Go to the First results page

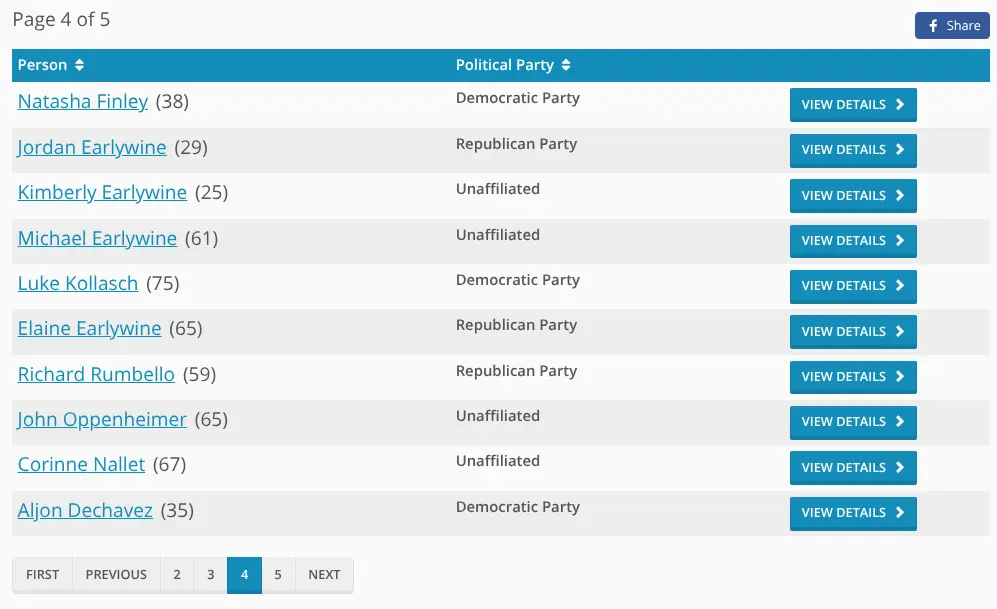43,574
